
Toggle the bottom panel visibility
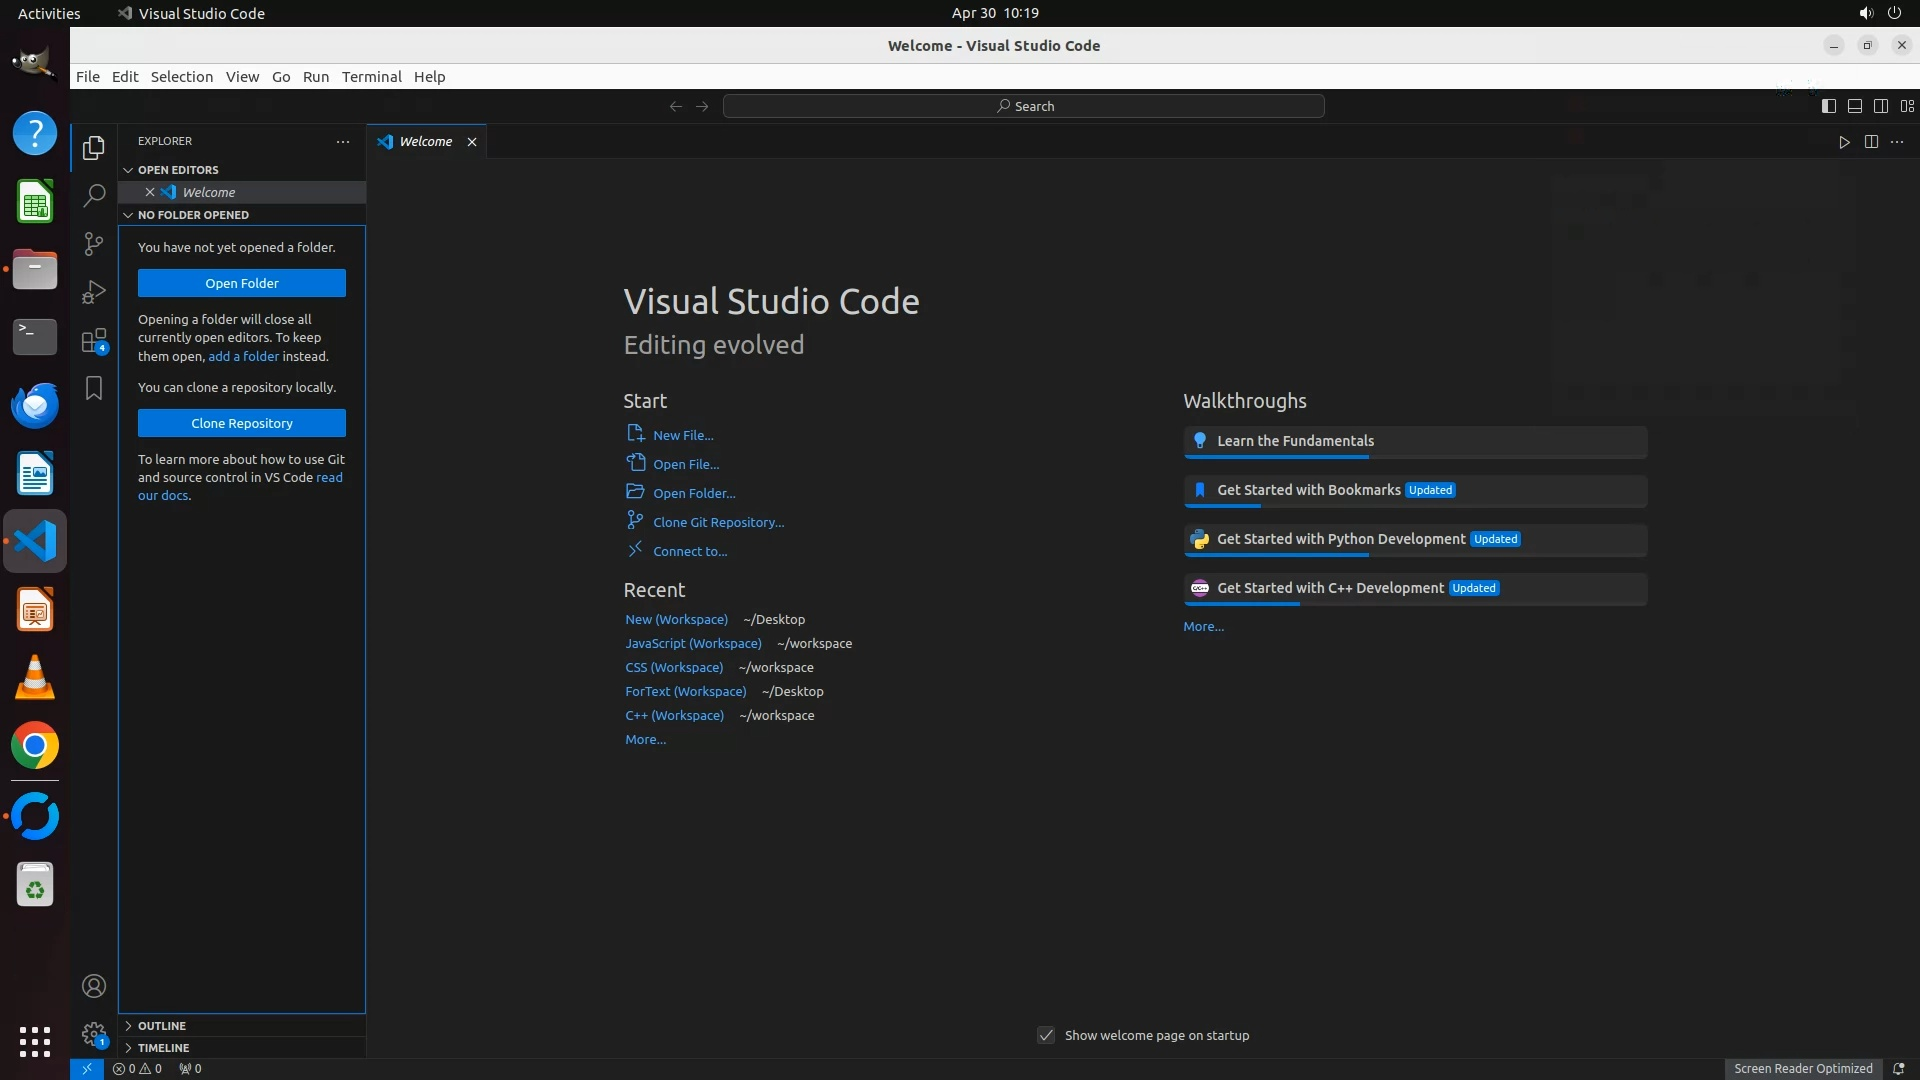coord(1854,106)
